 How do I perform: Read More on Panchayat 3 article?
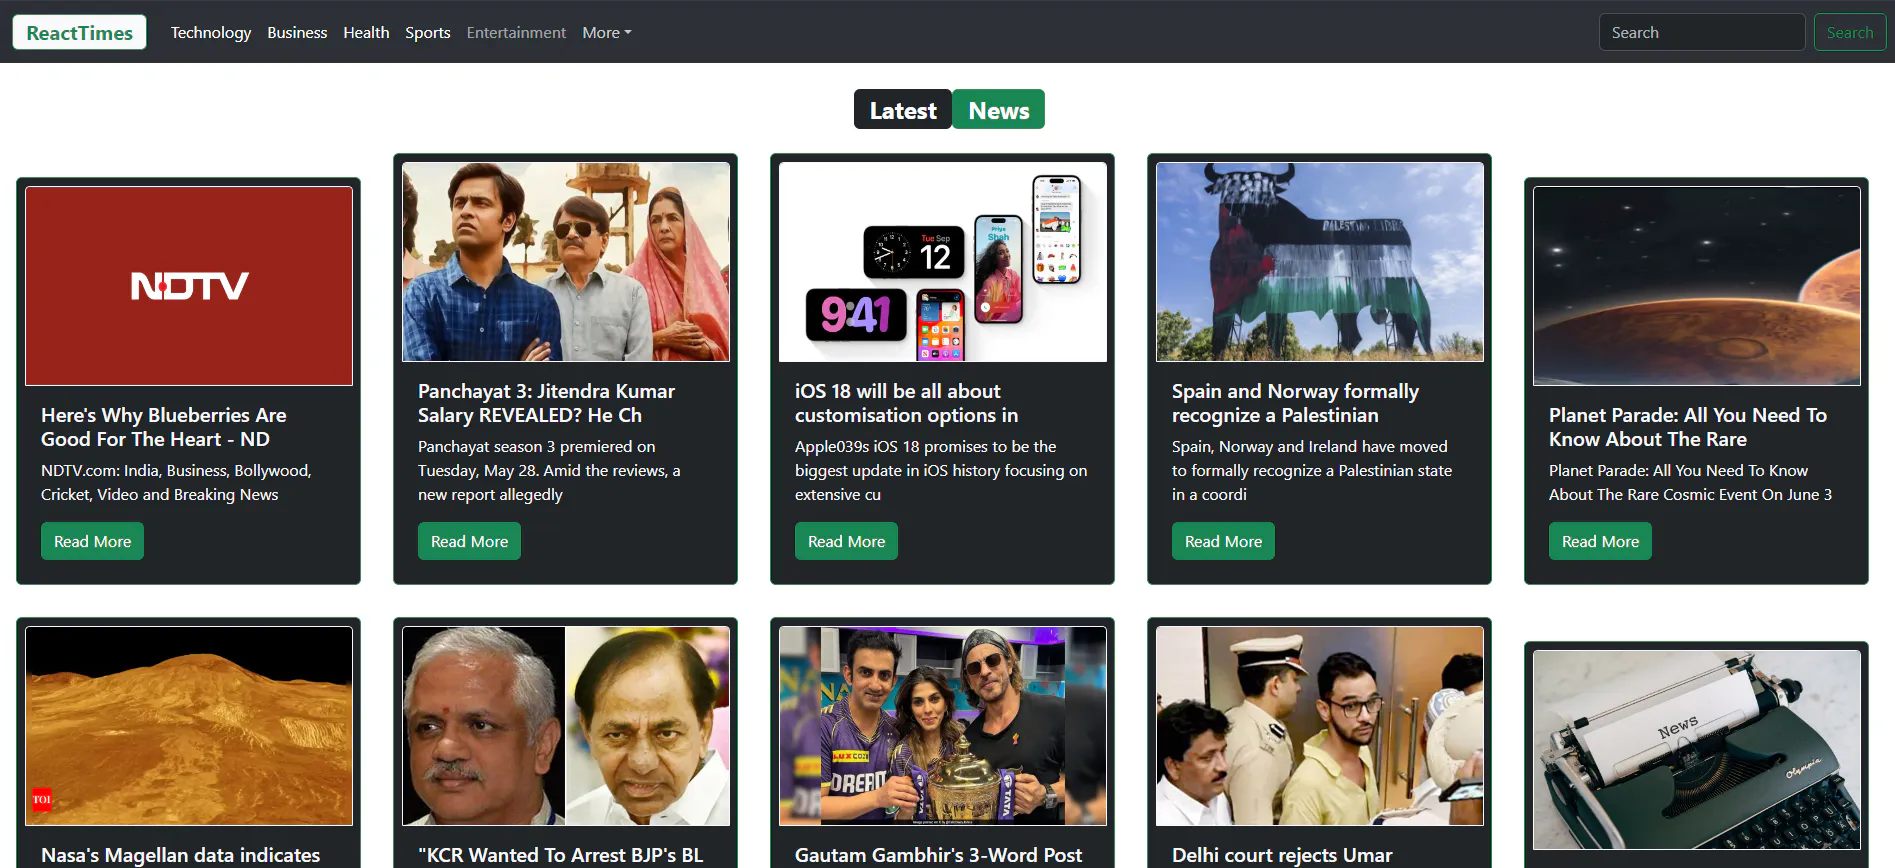(x=469, y=541)
